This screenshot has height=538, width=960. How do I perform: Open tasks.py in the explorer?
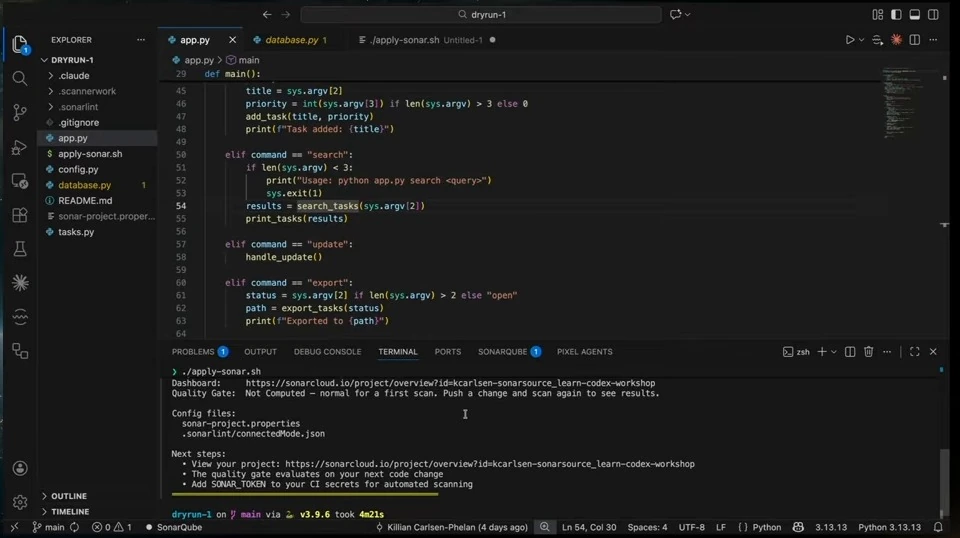click(x=76, y=232)
